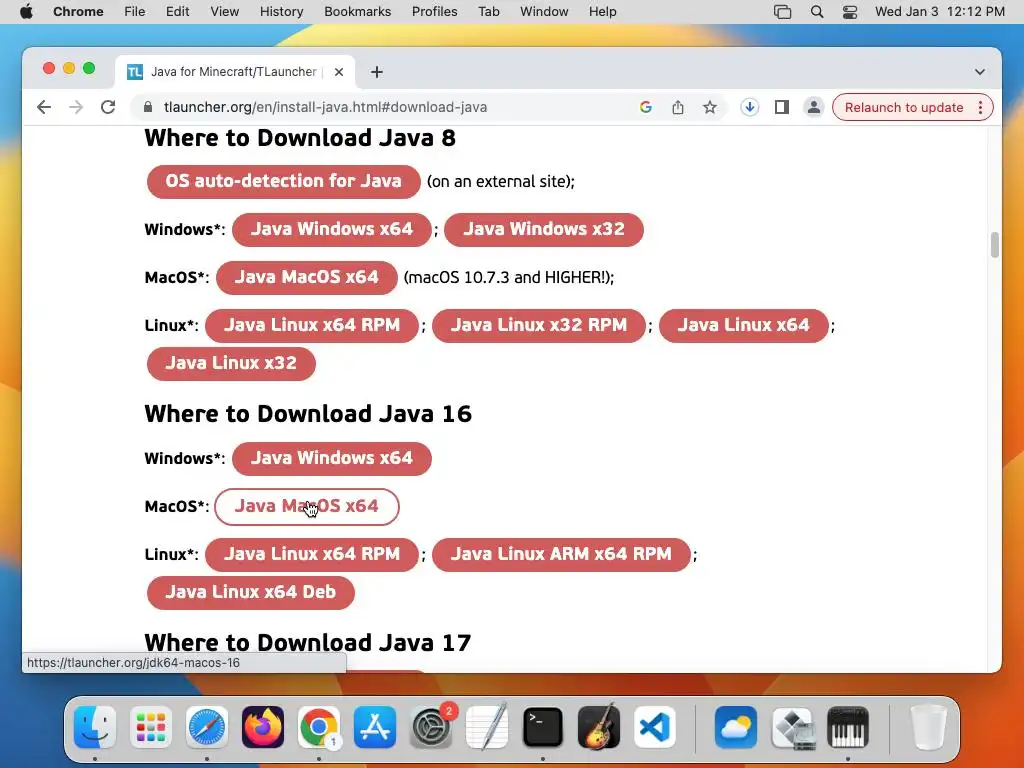This screenshot has height=768, width=1024.
Task: Open Control Center in menu bar
Action: tap(850, 12)
